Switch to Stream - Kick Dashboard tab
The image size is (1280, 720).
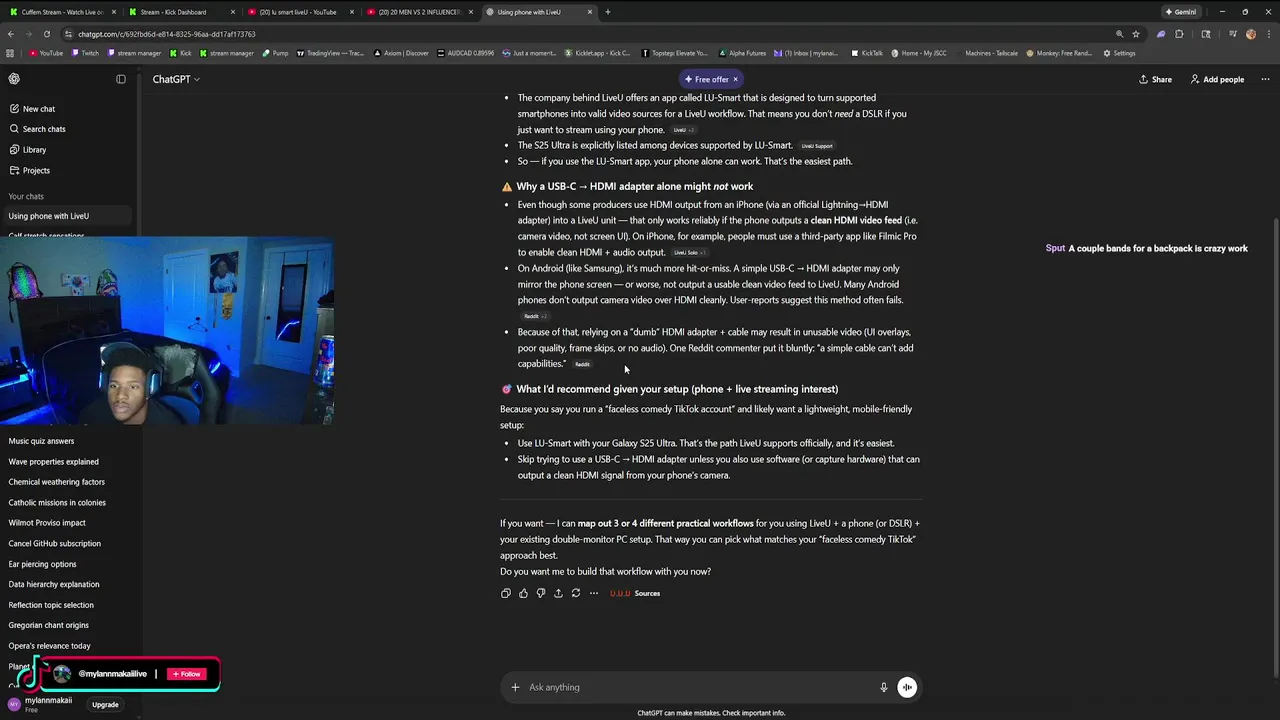point(181,12)
